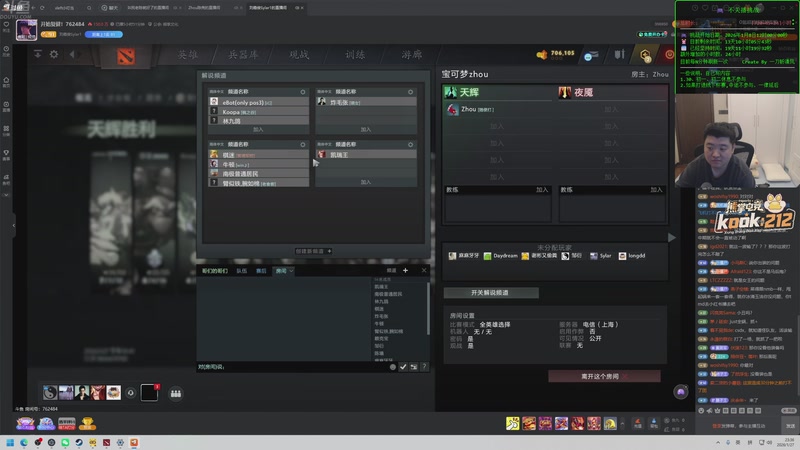The height and width of the screenshot is (450, 800).
Task: Join Dire coach slot via 加入
Action: [656, 190]
